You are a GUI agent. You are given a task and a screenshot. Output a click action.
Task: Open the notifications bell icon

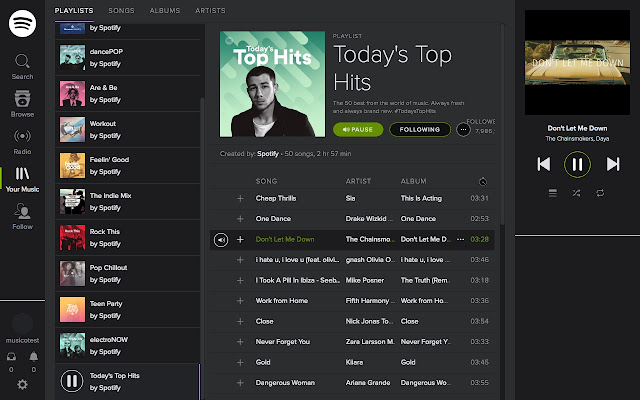pyautogui.click(x=33, y=357)
